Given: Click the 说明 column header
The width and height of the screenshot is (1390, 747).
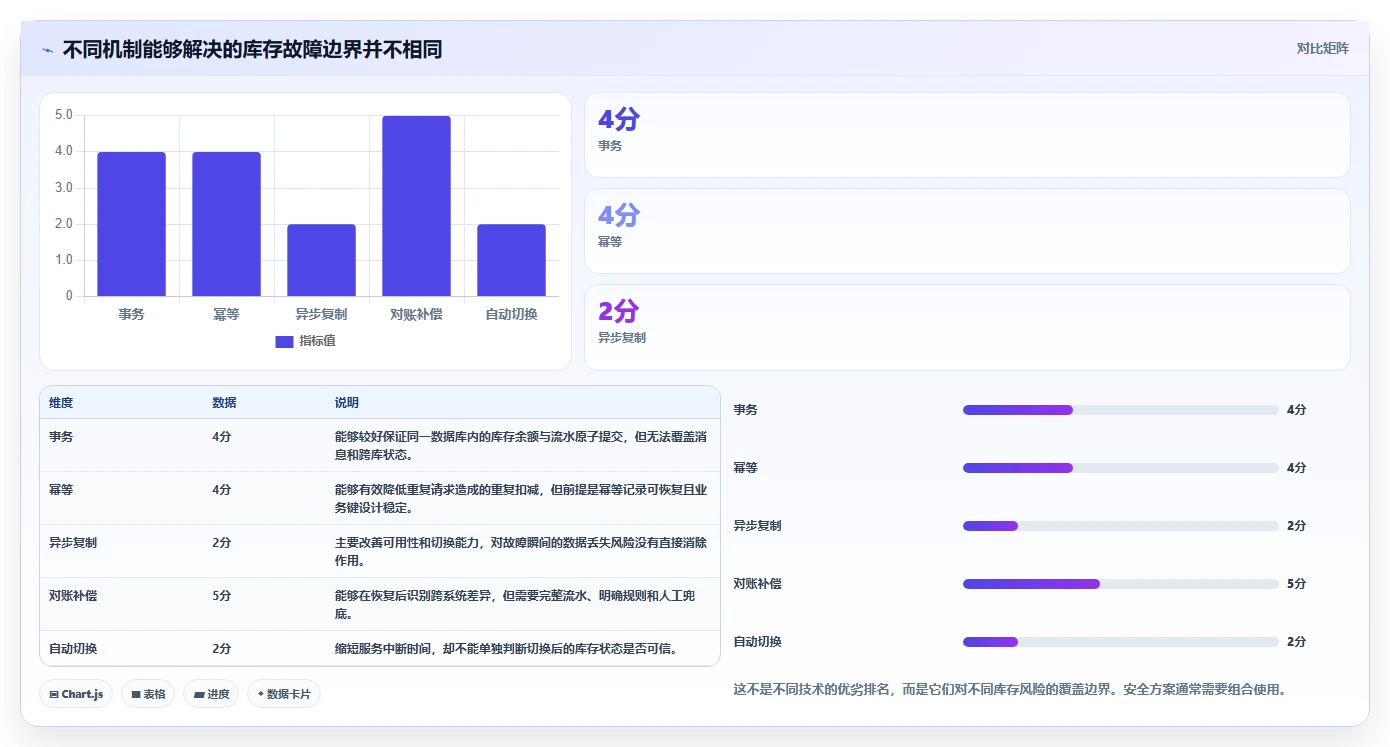Looking at the screenshot, I should pos(346,403).
